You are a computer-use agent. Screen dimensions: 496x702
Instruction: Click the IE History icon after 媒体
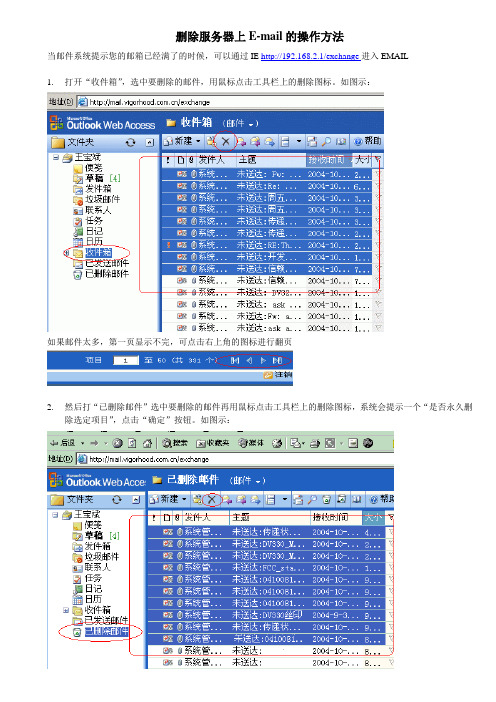277,443
